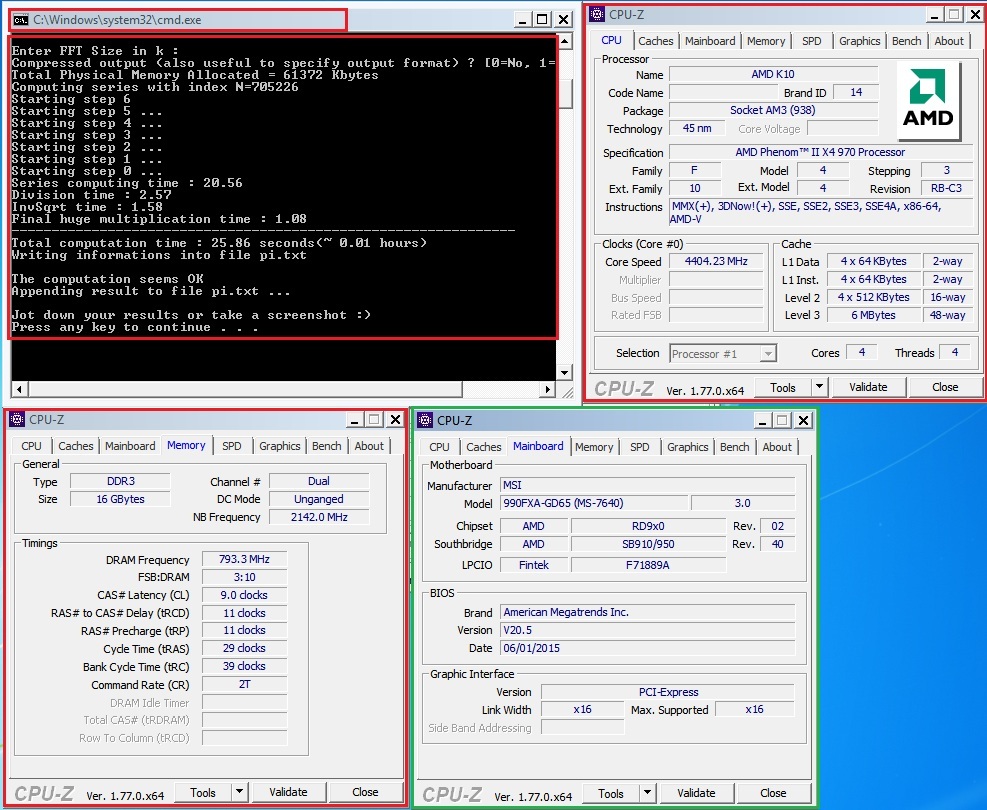
Task: Click the BIOS Date 06/01/2015 field
Action: coord(647,648)
